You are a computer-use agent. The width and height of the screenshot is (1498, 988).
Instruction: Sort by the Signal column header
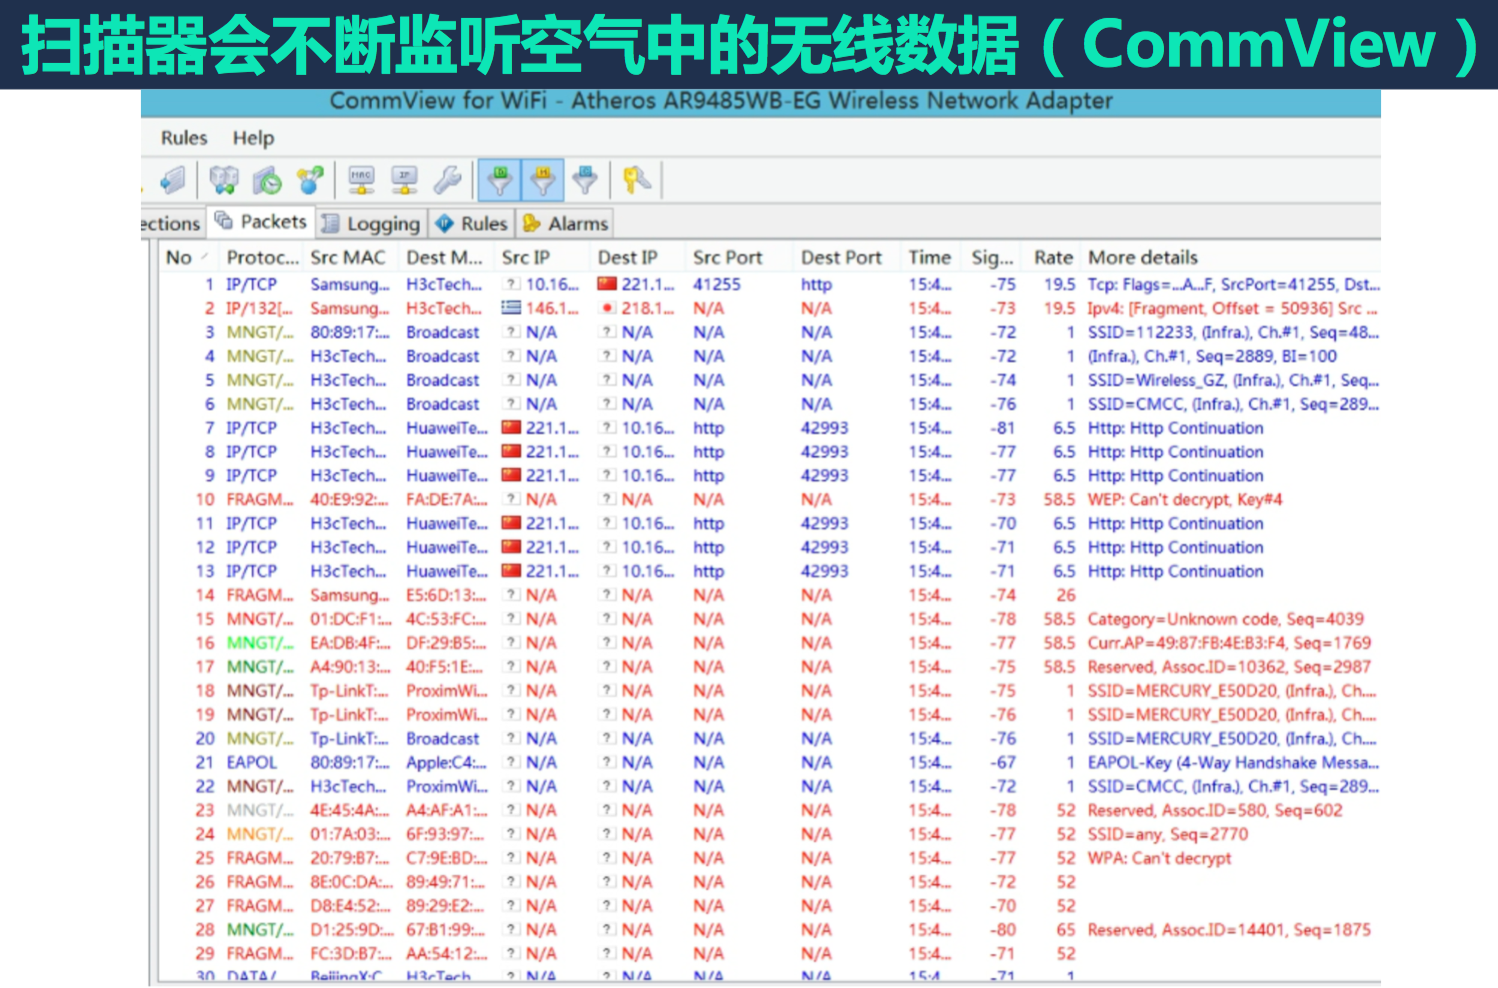pyautogui.click(x=992, y=258)
